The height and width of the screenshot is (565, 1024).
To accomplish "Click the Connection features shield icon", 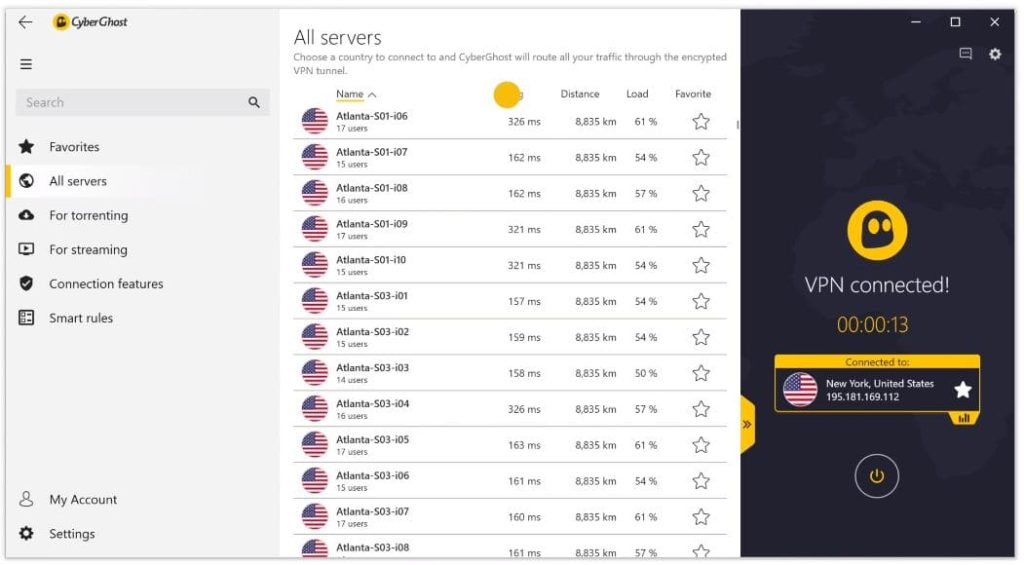I will point(26,283).
